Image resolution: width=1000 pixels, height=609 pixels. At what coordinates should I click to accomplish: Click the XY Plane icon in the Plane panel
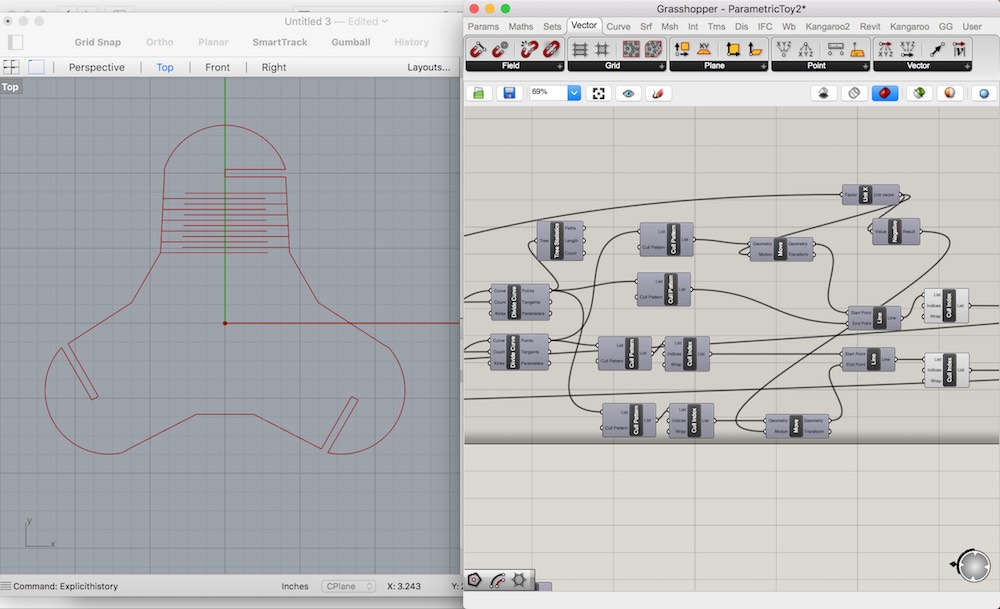tap(704, 49)
